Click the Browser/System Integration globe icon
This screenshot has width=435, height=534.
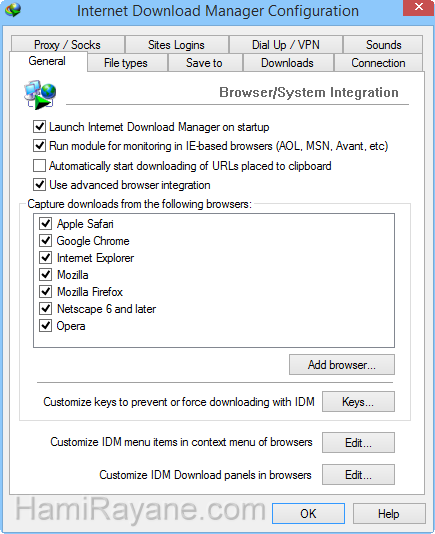pos(40,95)
